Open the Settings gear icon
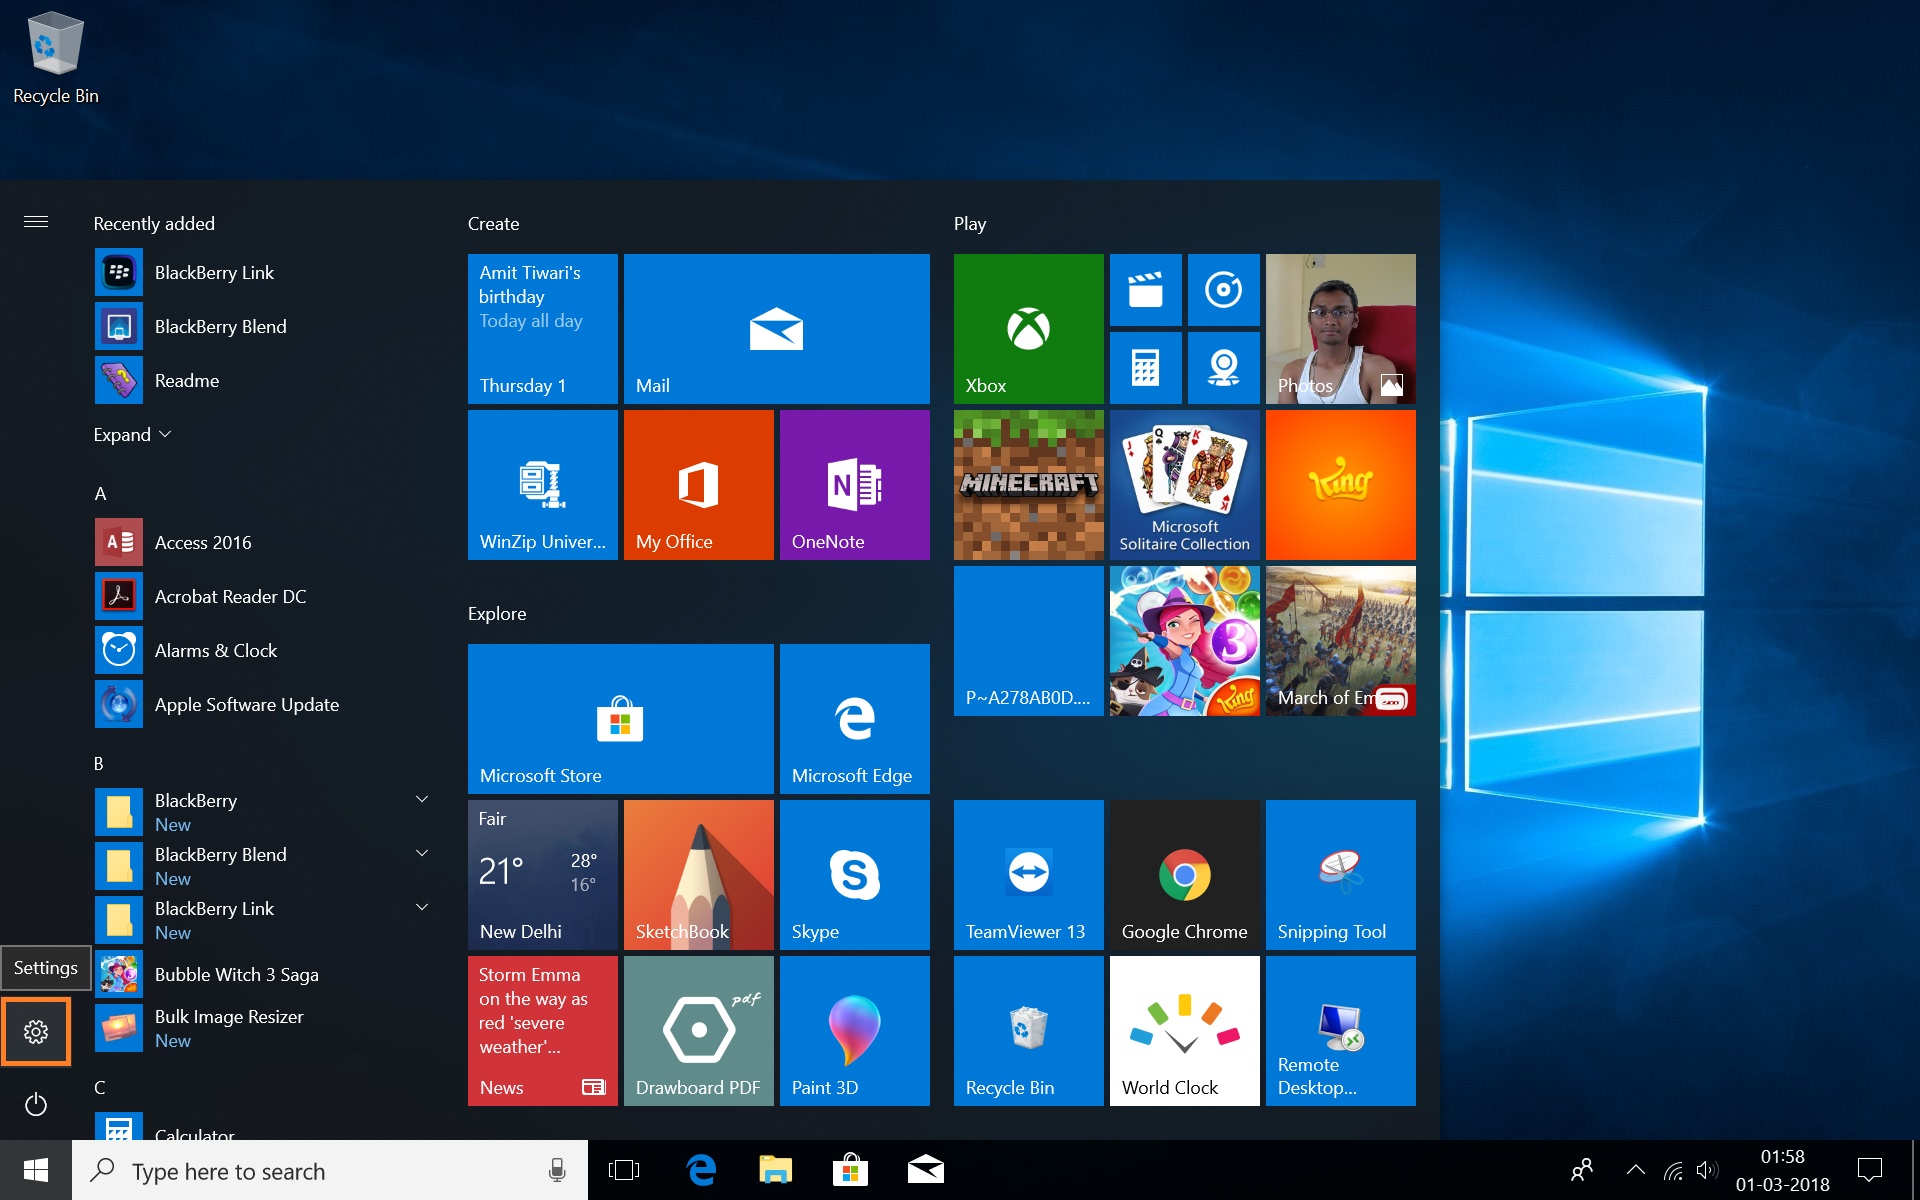 click(36, 1032)
